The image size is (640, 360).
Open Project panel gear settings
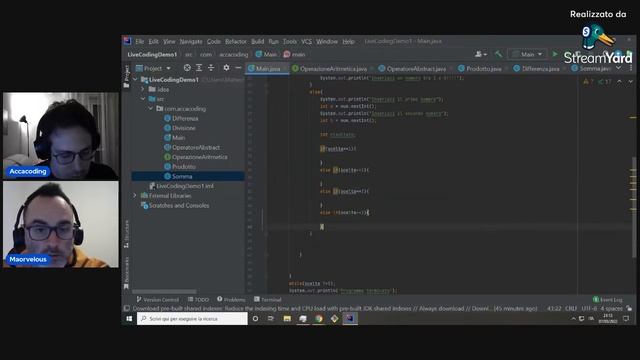pos(226,68)
